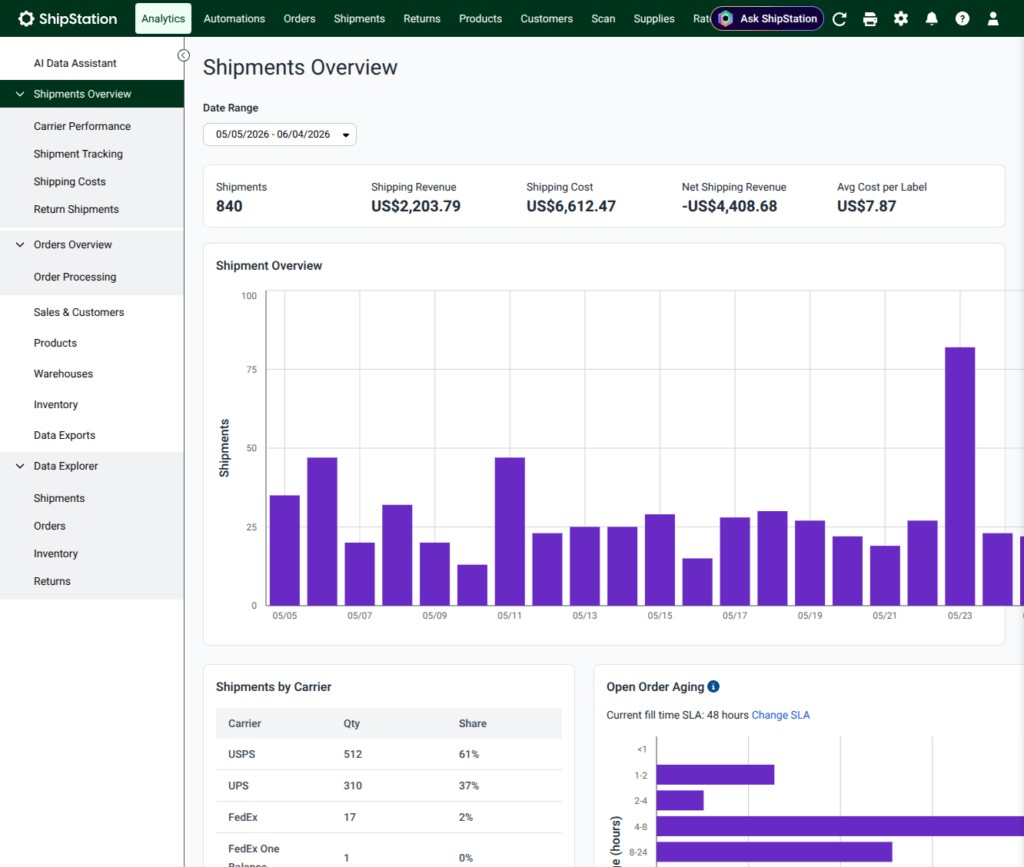Open Products in the sidebar
1024x867 pixels.
(55, 343)
